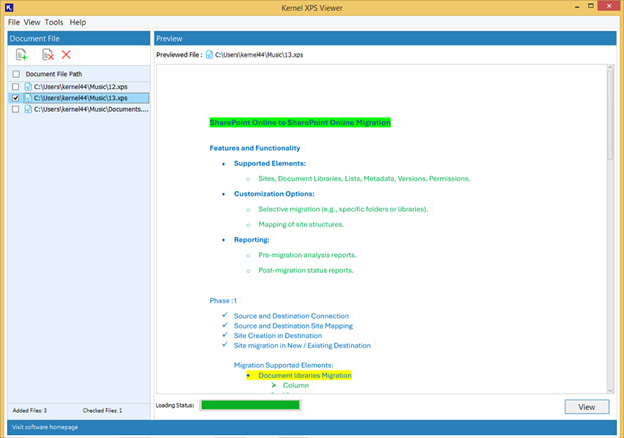Click Source and Destination Connection line
This screenshot has height=438, width=624.
[291, 316]
